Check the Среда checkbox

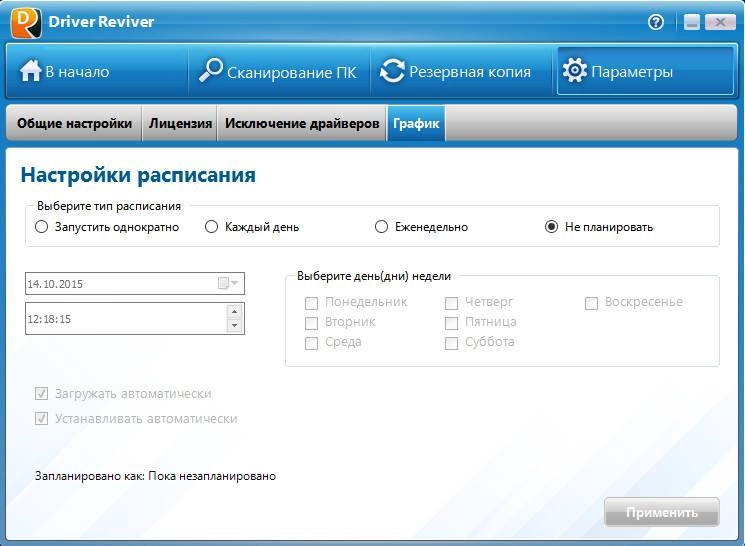311,343
